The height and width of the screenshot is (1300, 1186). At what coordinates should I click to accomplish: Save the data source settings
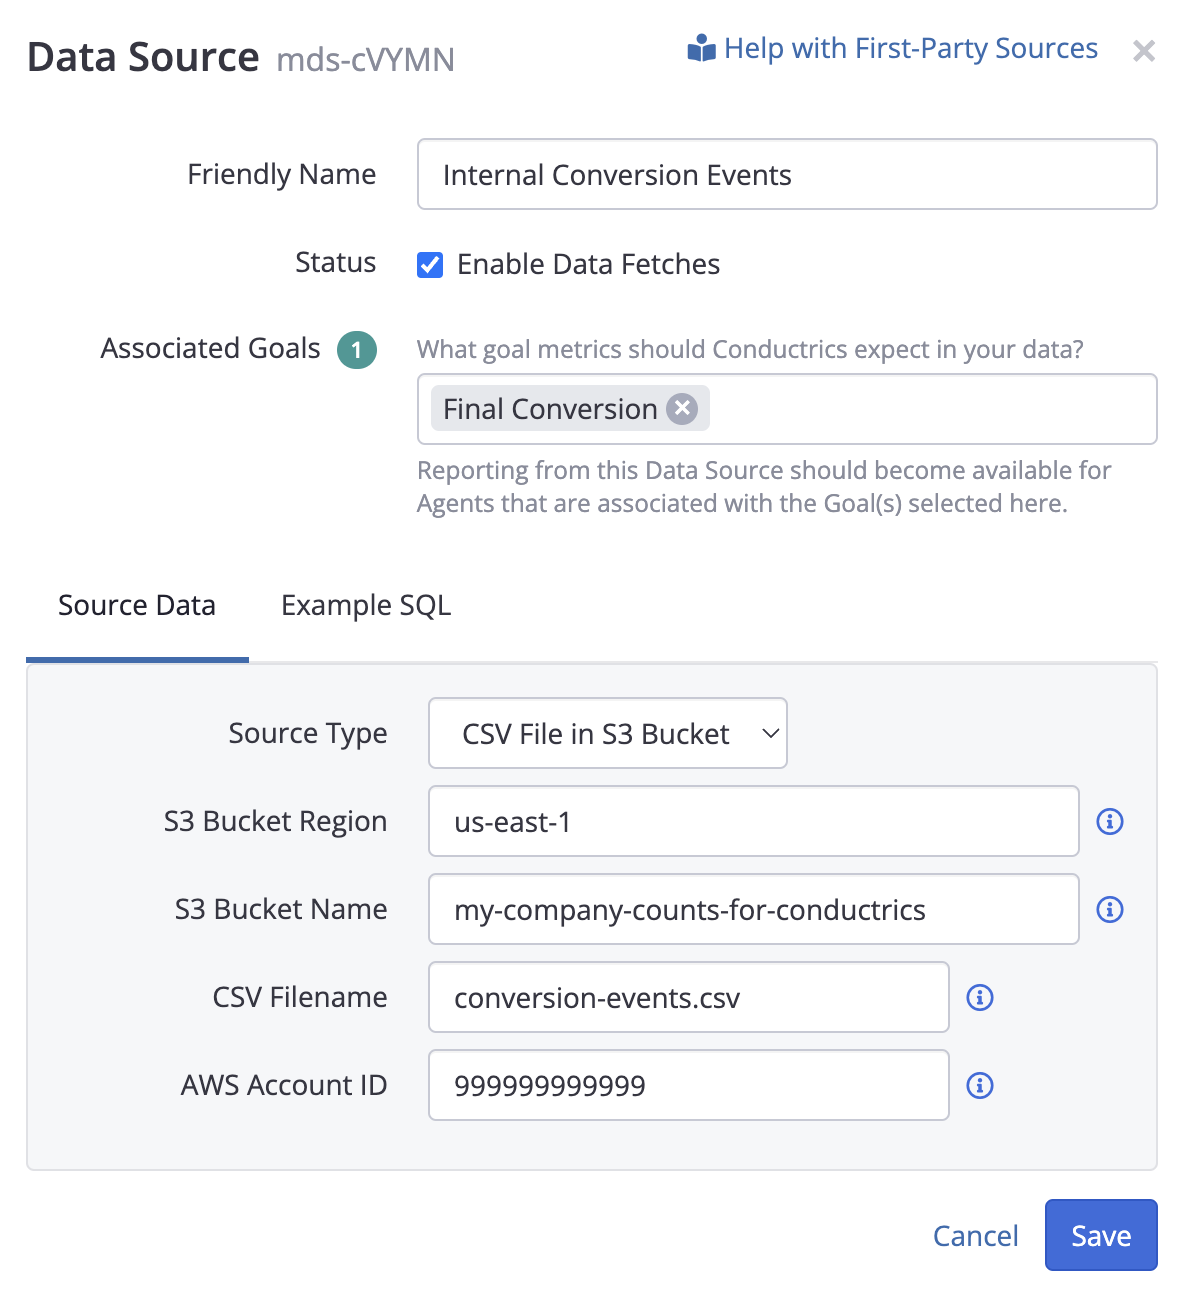1100,1235
